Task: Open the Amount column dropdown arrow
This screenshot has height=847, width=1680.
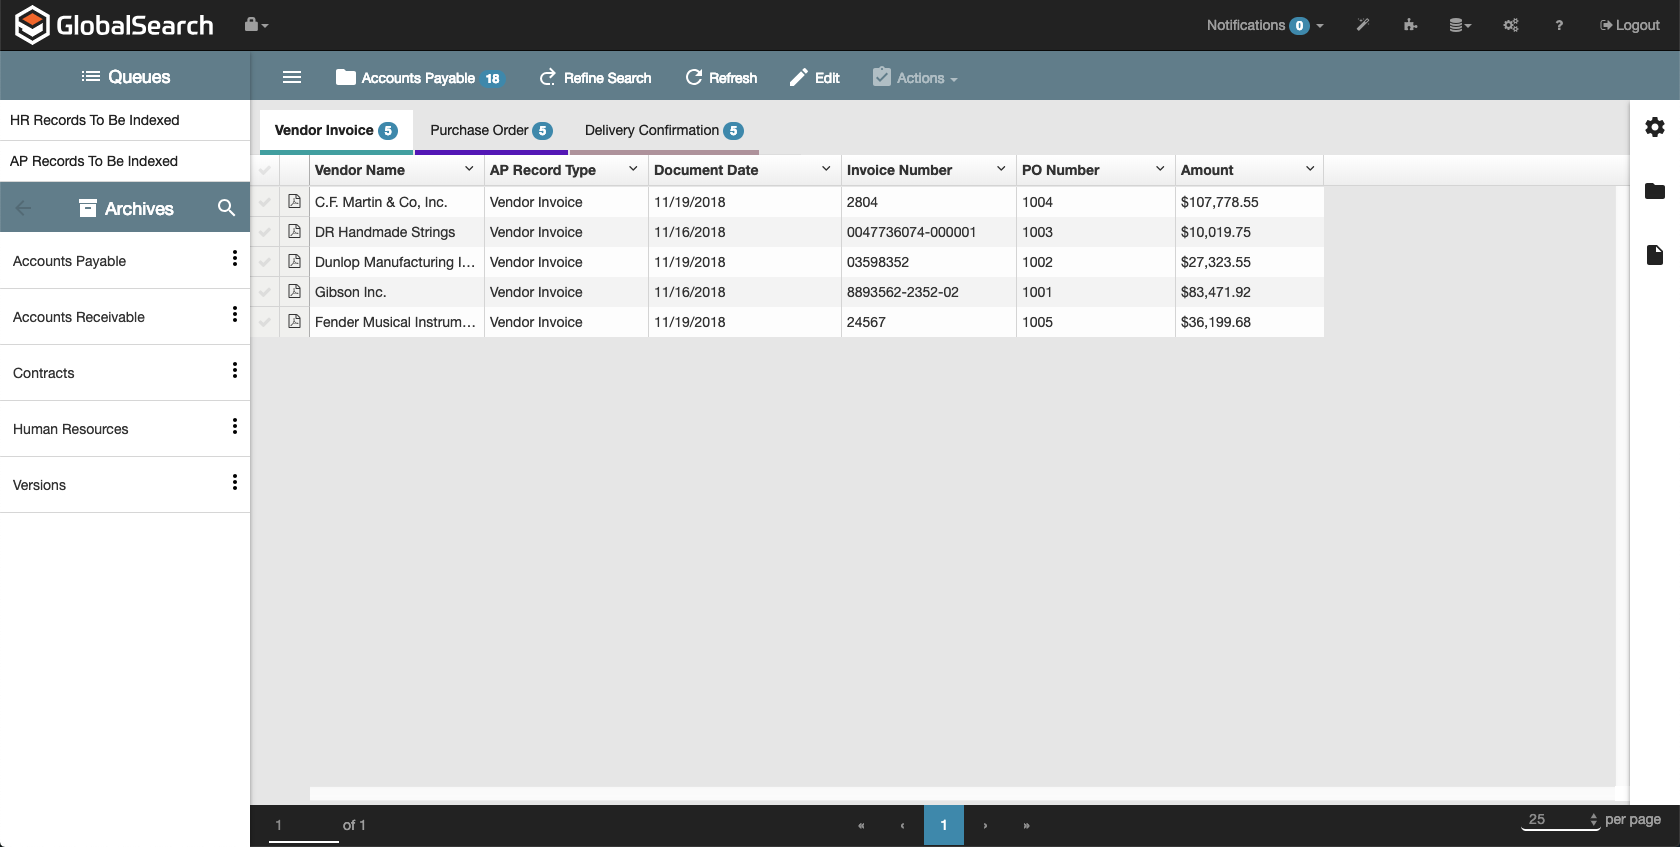Action: tap(1310, 169)
